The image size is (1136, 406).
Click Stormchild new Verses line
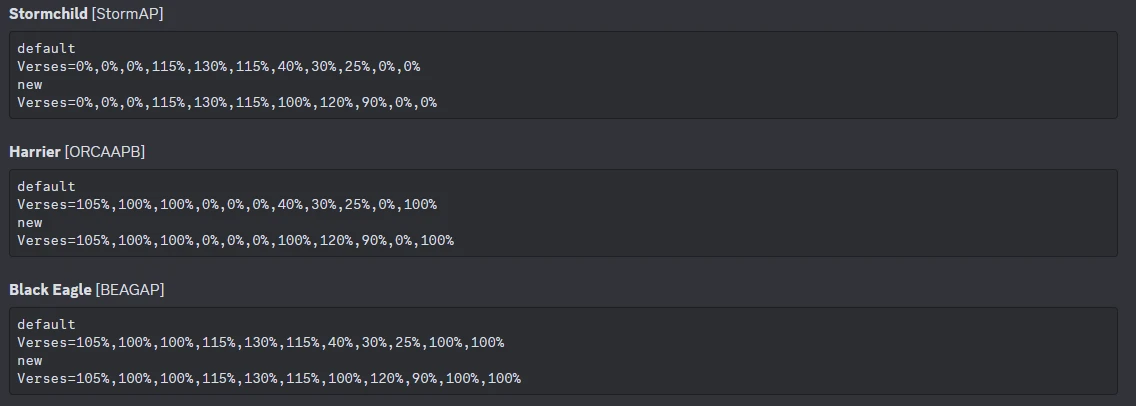[x=226, y=102]
